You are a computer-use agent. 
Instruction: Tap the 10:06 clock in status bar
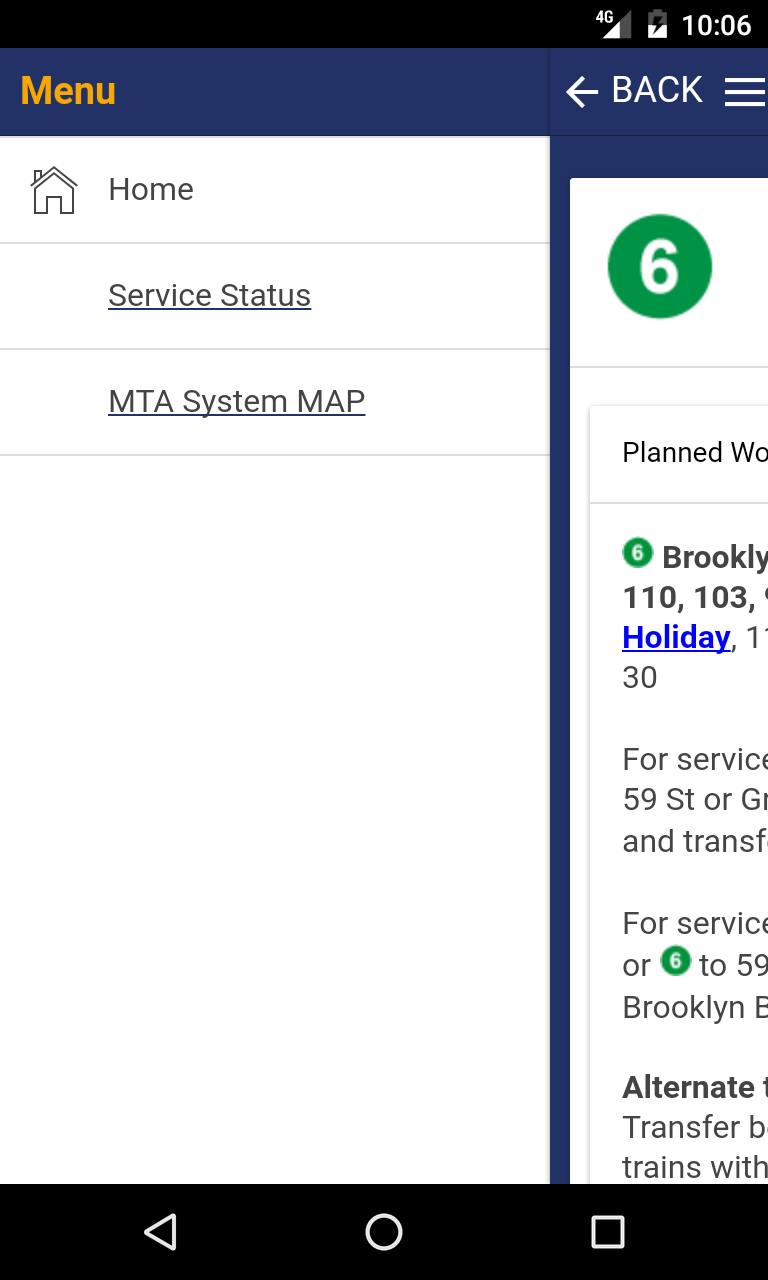click(x=716, y=25)
